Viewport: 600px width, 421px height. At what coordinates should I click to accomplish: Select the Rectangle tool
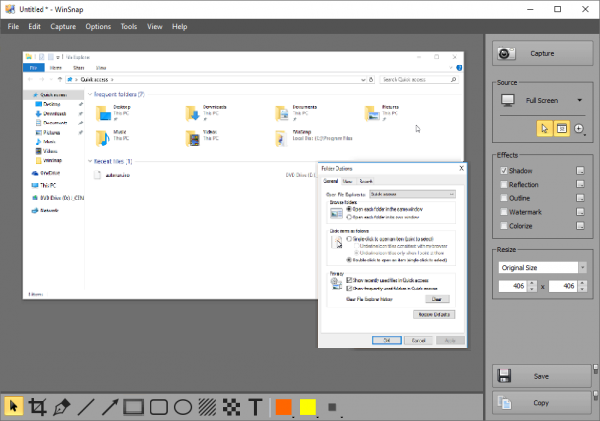click(134, 407)
